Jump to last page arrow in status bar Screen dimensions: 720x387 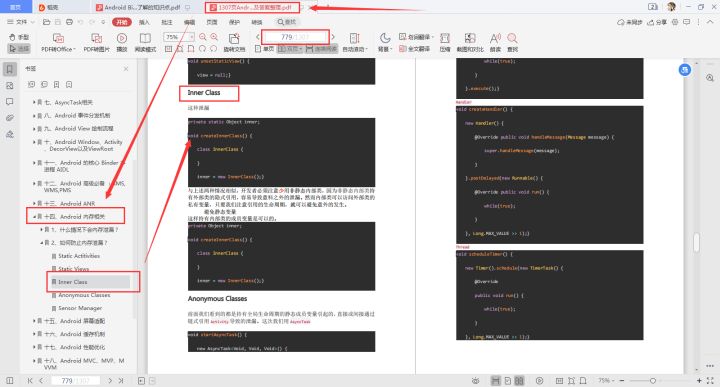pyautogui.click(x=121, y=381)
